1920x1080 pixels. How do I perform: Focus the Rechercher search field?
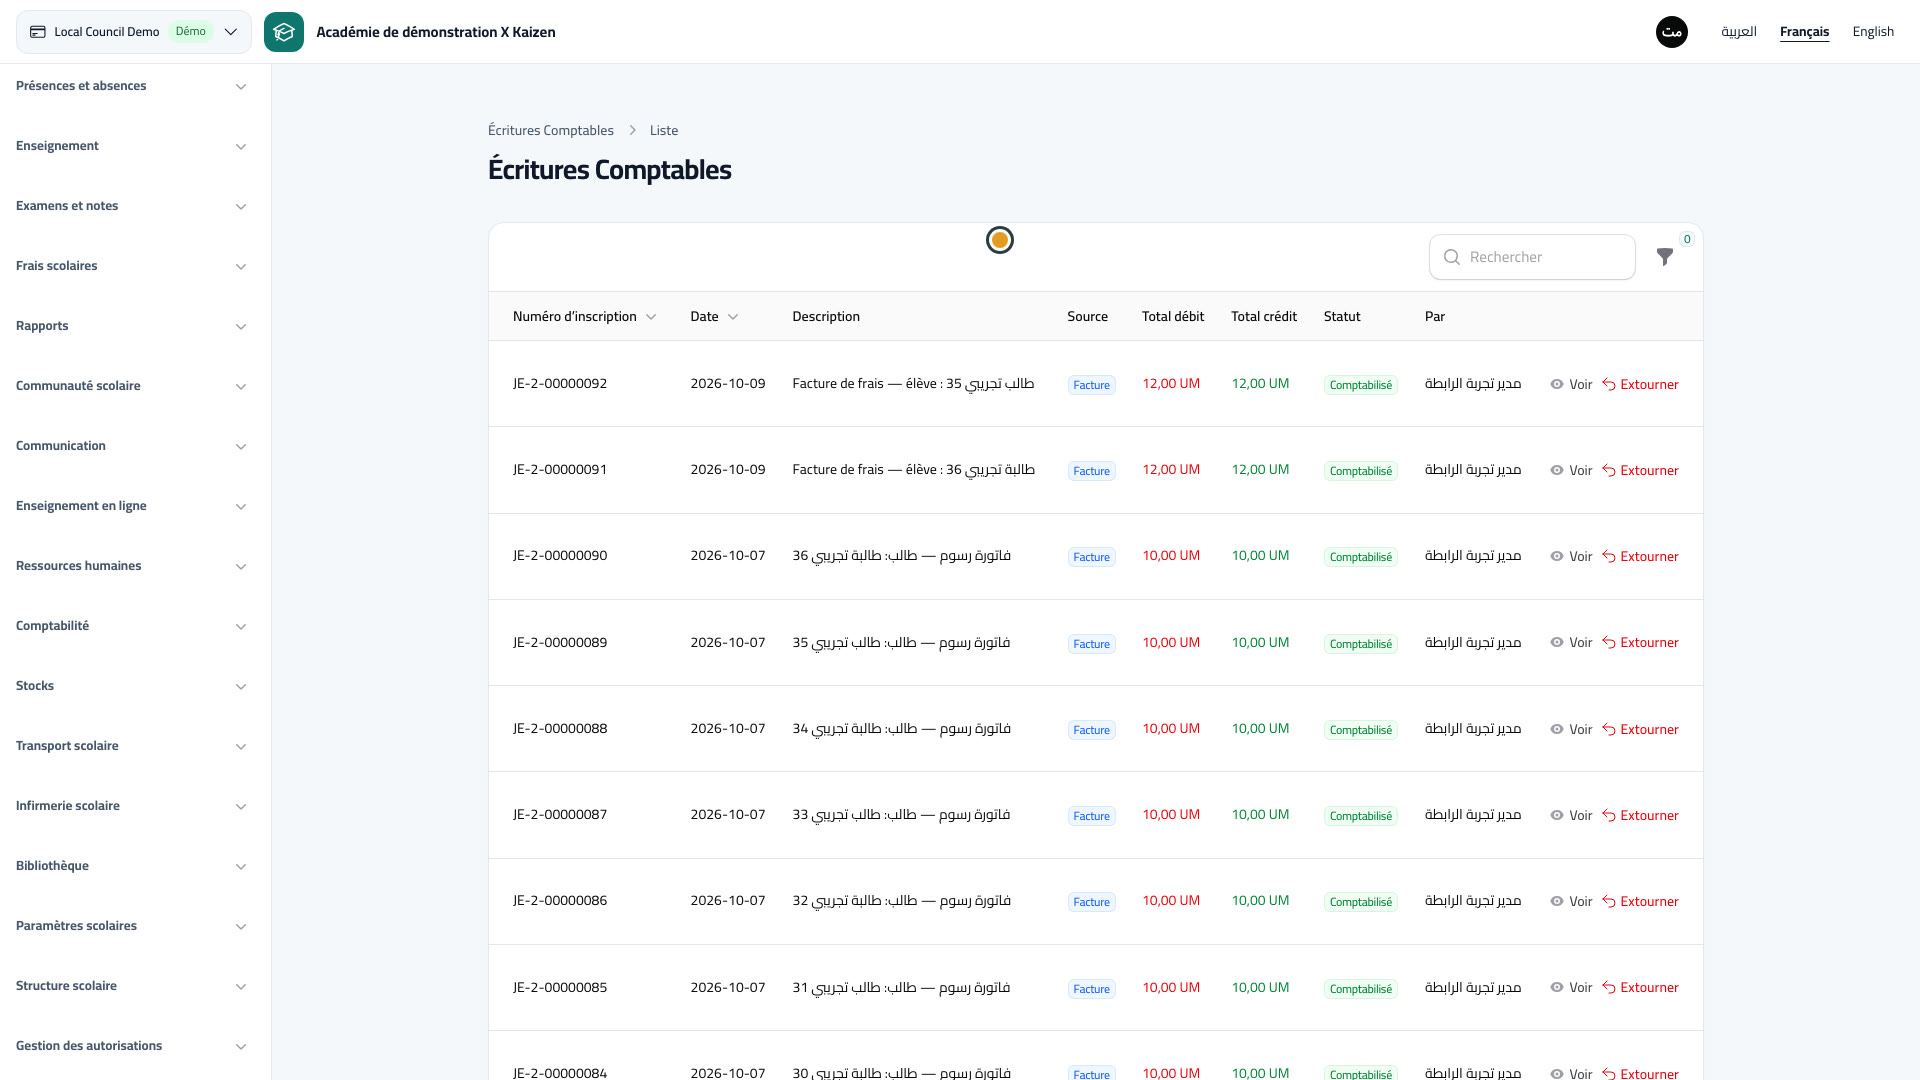[1532, 257]
